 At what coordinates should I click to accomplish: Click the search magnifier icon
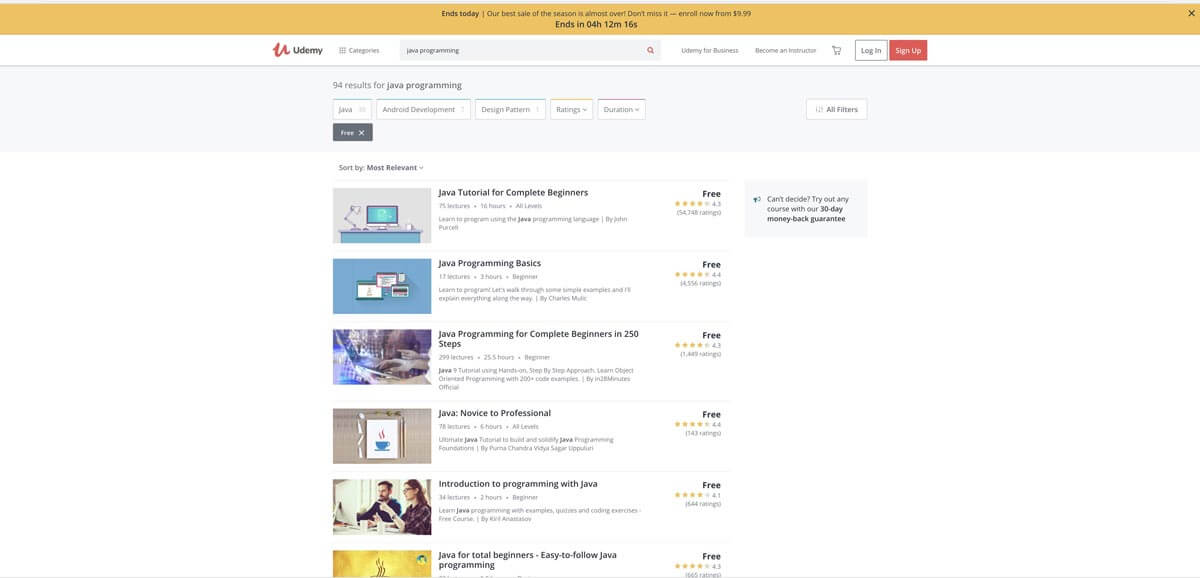[x=650, y=50]
